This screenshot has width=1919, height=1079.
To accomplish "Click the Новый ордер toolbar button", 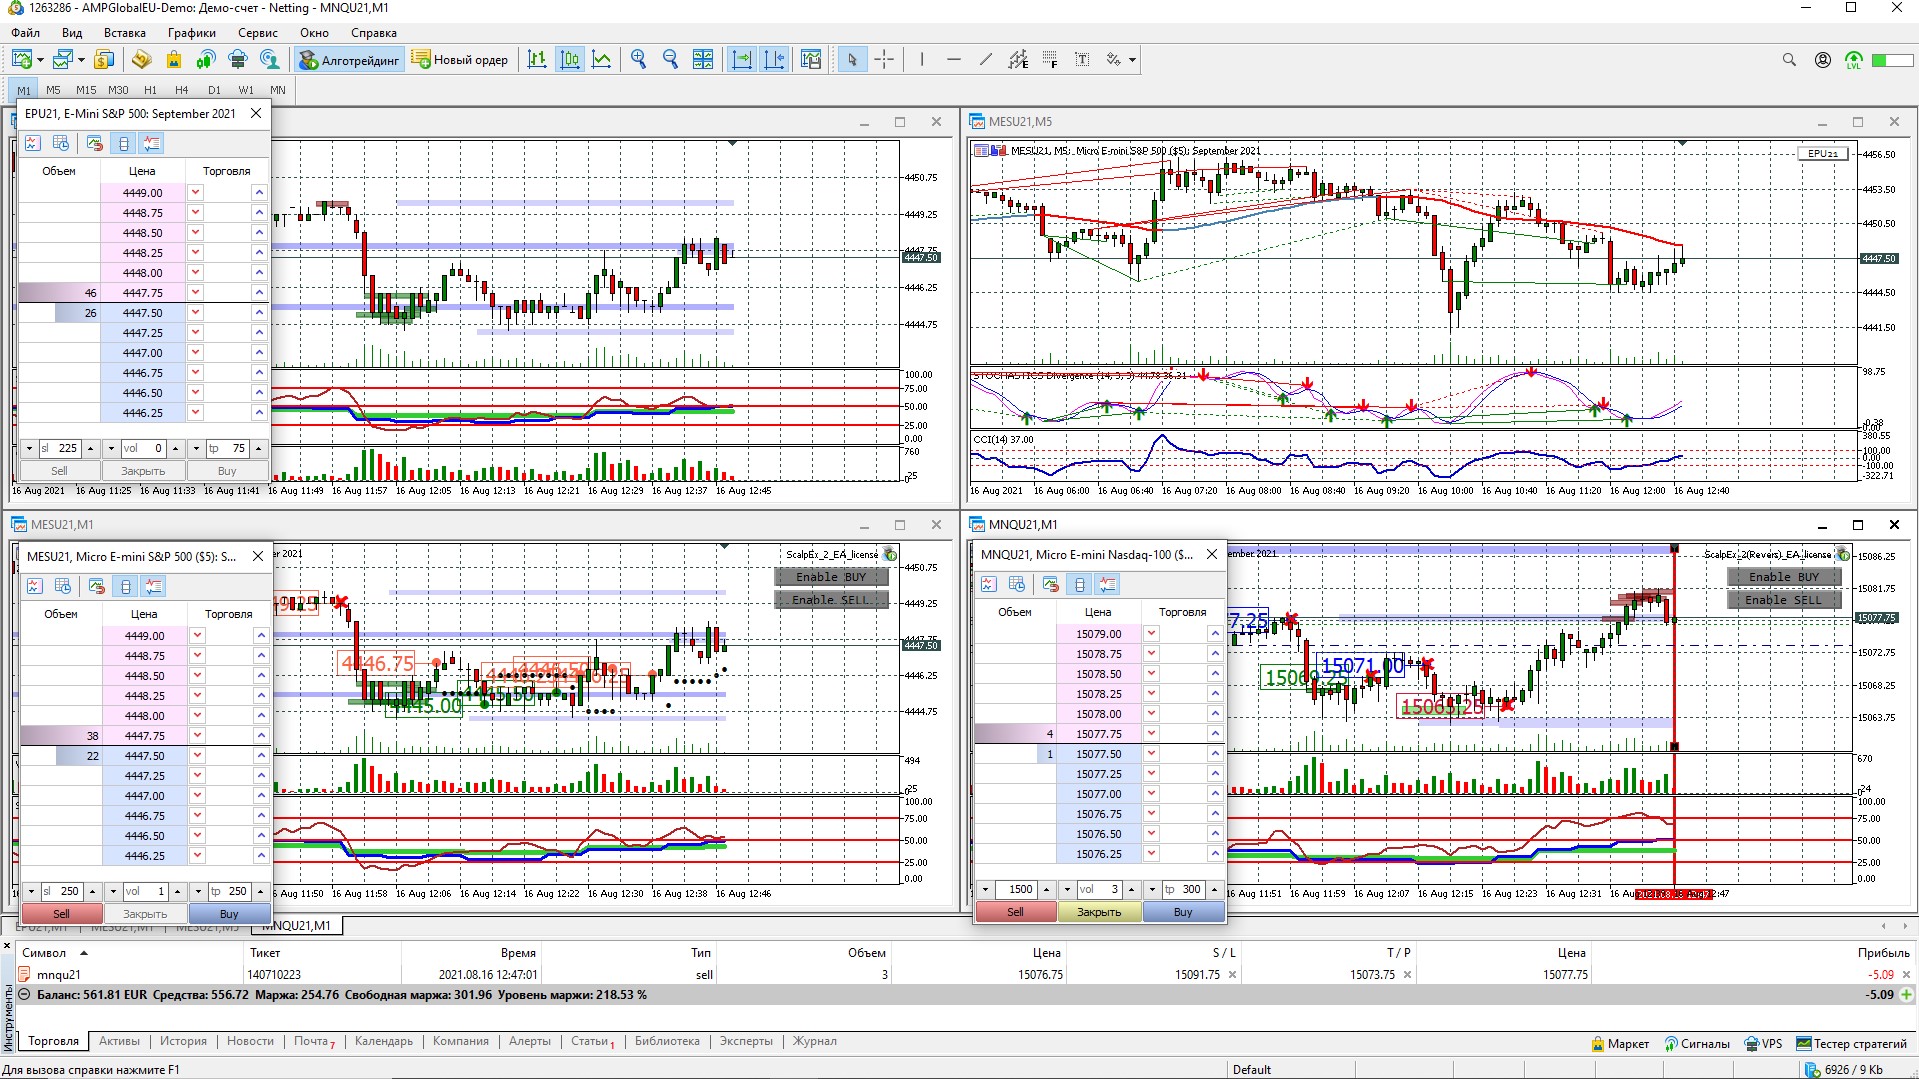I will 460,60.
